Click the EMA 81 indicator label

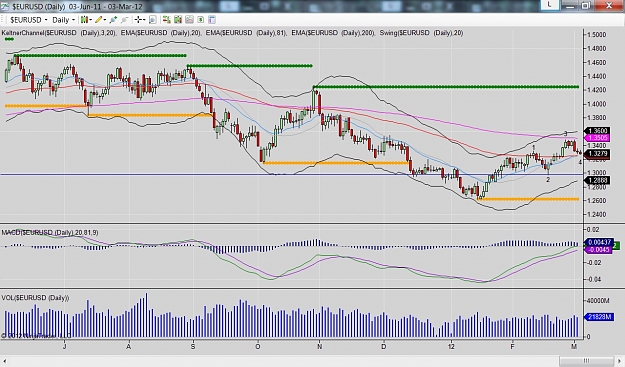click(x=246, y=33)
